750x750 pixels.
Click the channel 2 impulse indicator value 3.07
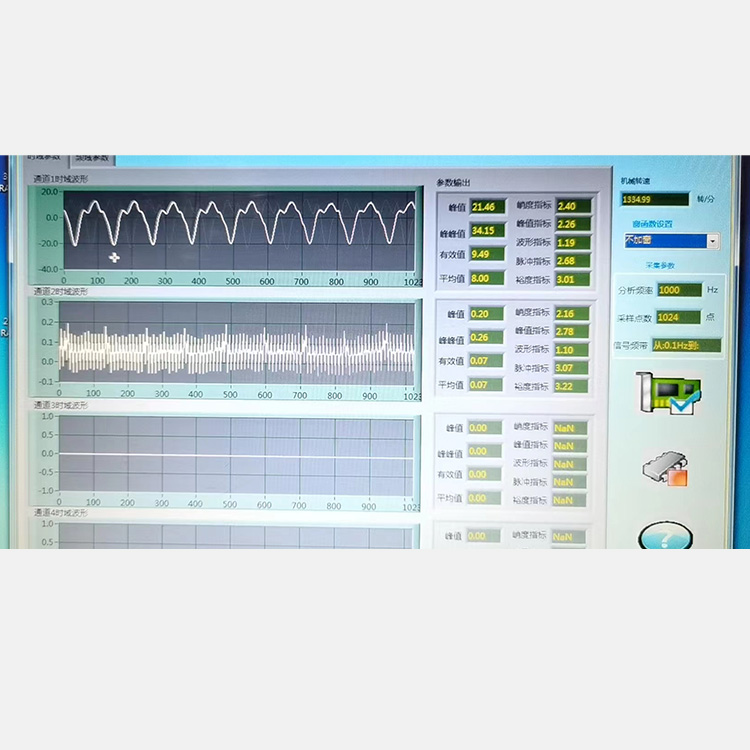[572, 368]
